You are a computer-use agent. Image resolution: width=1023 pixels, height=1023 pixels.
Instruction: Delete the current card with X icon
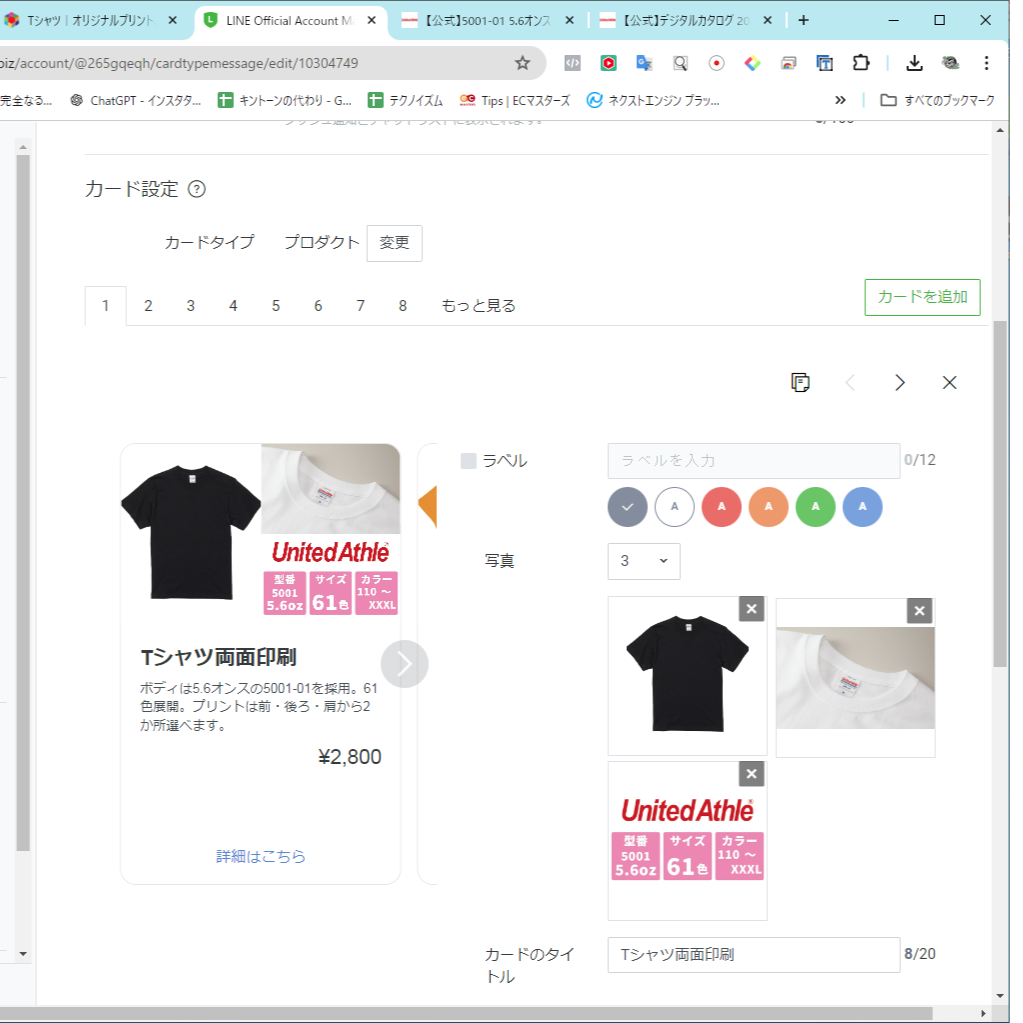(x=949, y=382)
